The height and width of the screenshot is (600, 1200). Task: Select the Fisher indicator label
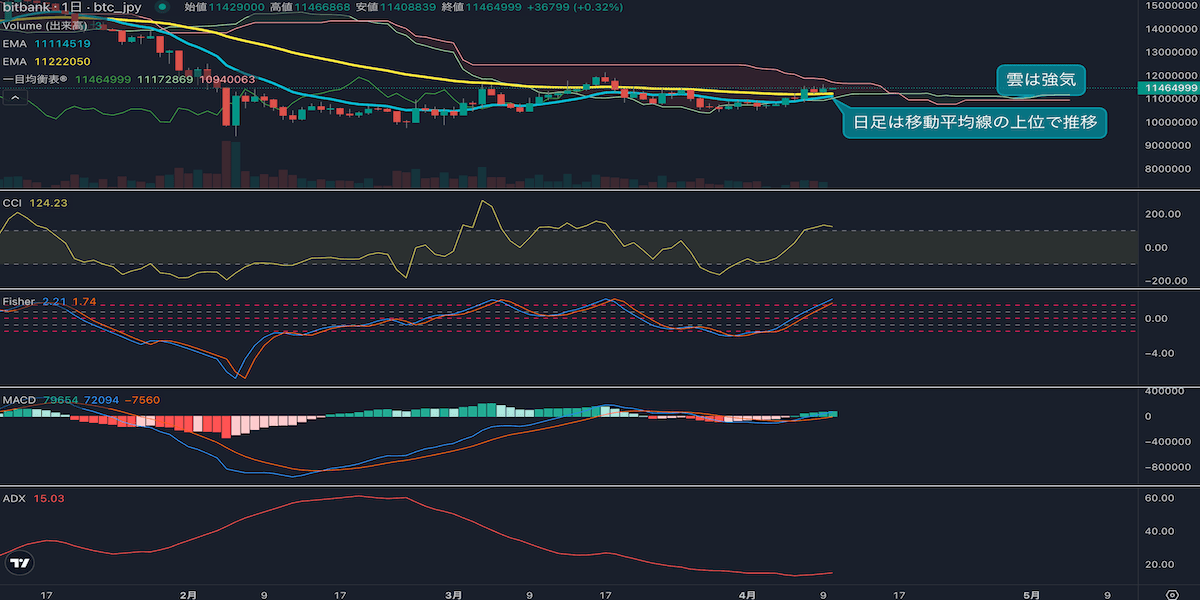pos(18,301)
